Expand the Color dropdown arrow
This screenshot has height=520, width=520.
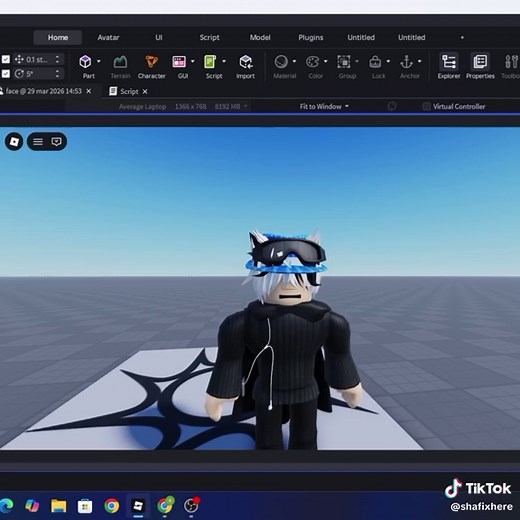(x=326, y=61)
